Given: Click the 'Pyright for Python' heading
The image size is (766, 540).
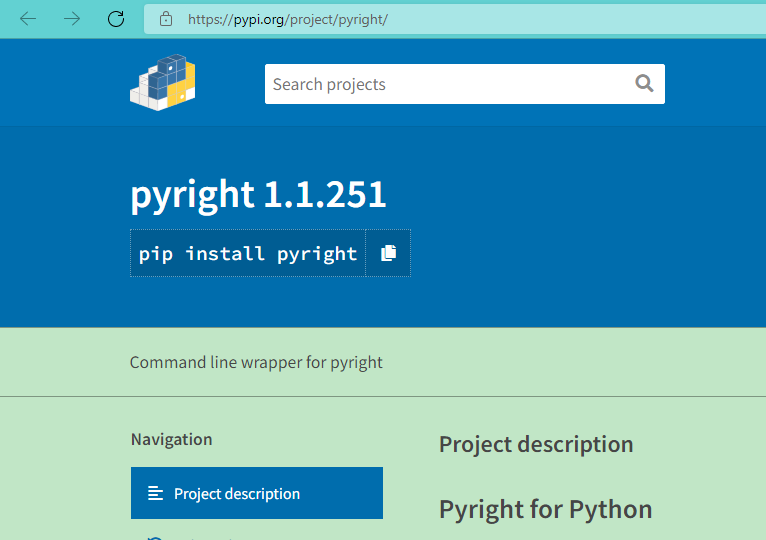Looking at the screenshot, I should 545,509.
